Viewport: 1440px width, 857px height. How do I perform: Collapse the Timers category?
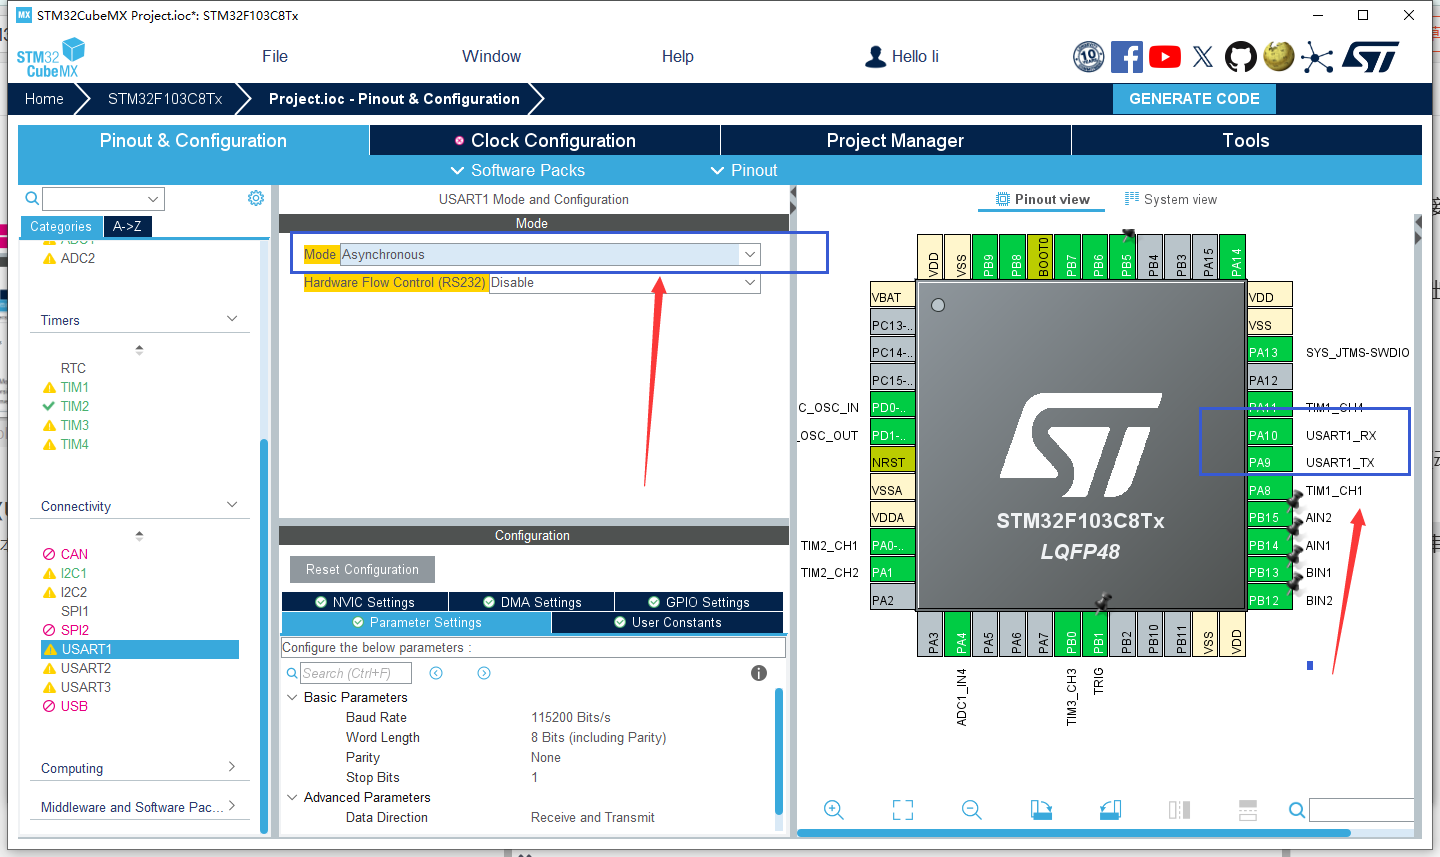point(232,319)
